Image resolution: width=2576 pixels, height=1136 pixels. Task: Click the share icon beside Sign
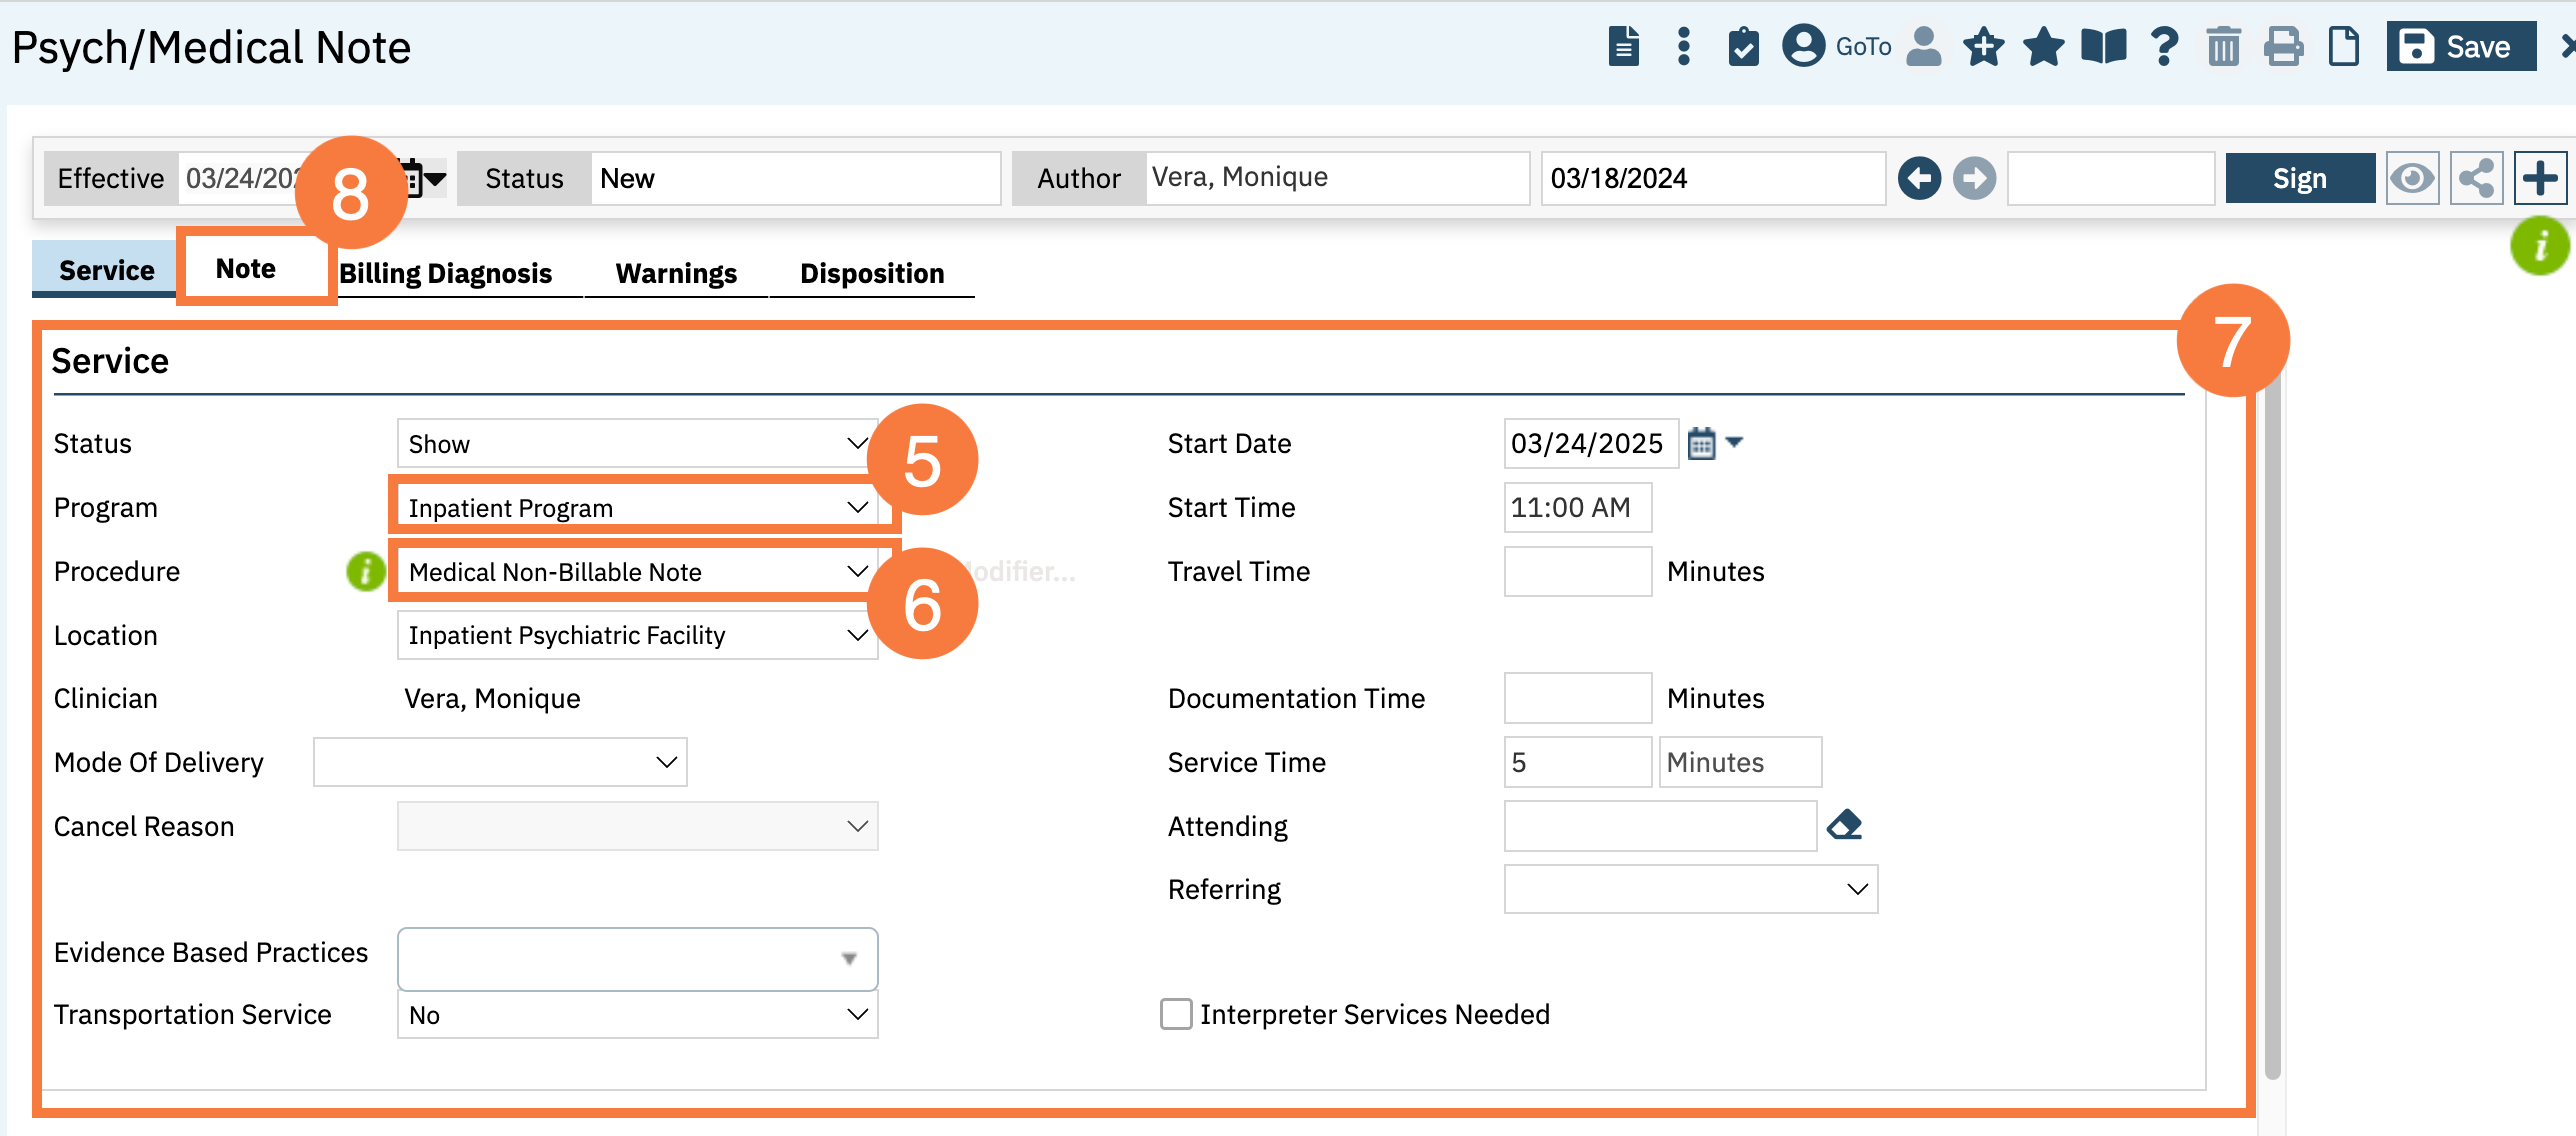(x=2476, y=179)
